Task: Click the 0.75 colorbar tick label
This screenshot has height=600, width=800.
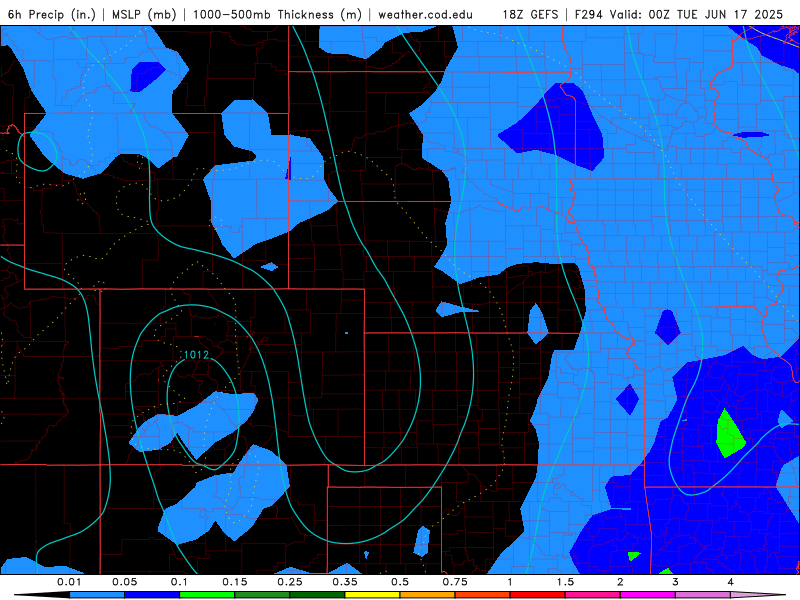Action: (x=455, y=582)
